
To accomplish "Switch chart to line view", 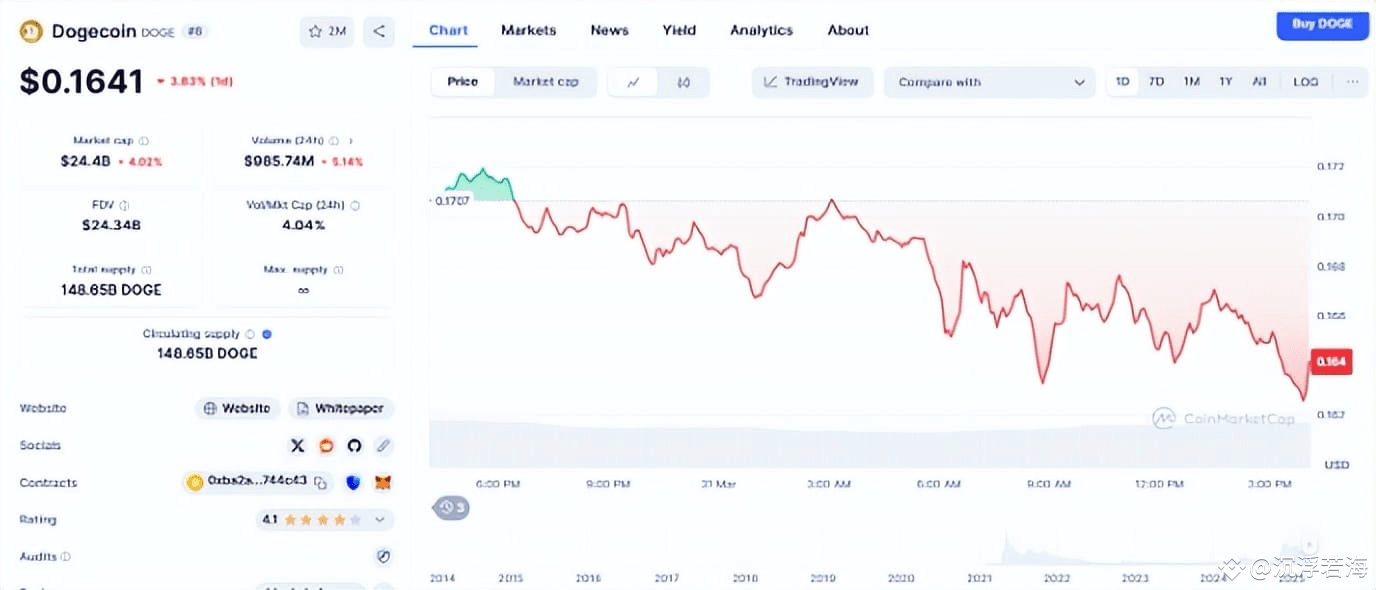I will pyautogui.click(x=633, y=82).
